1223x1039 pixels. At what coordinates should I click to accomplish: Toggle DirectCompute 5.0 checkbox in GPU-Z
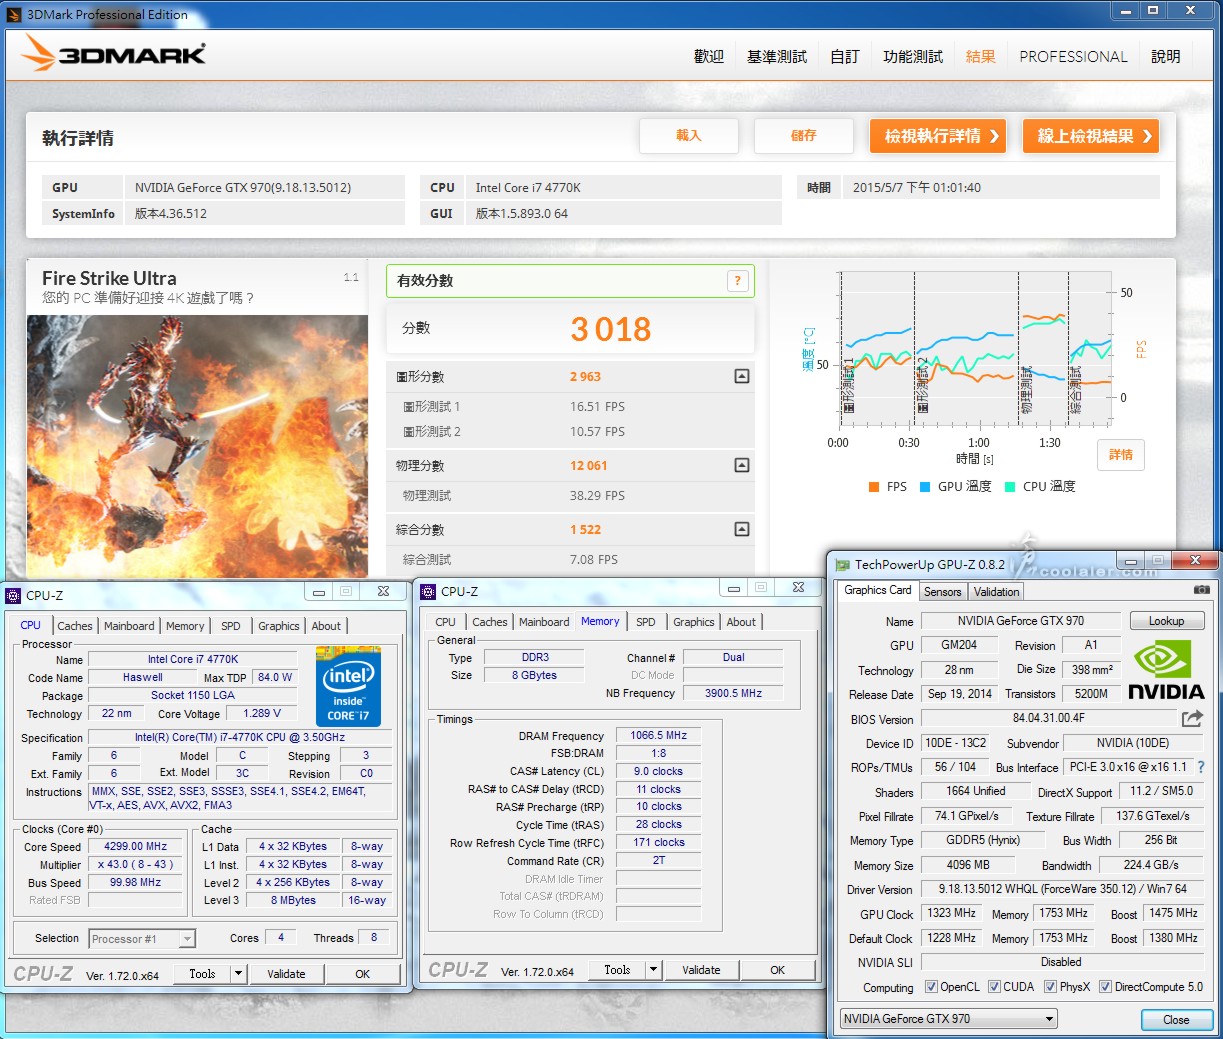point(1105,987)
